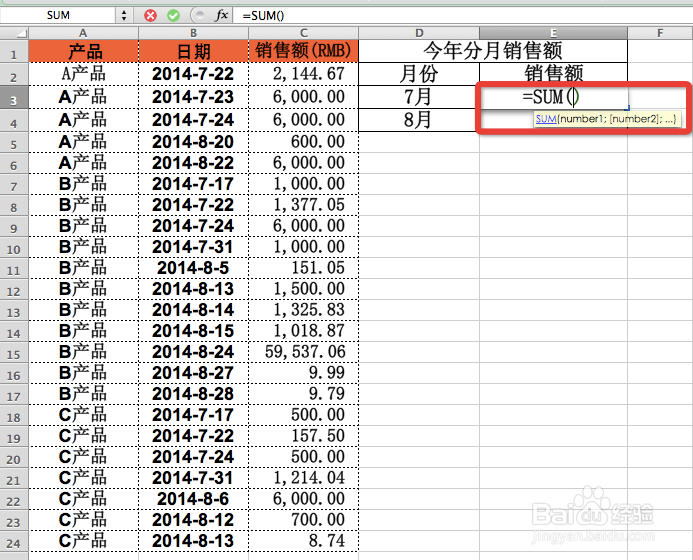Select the cell with 151.05

pos(304,268)
